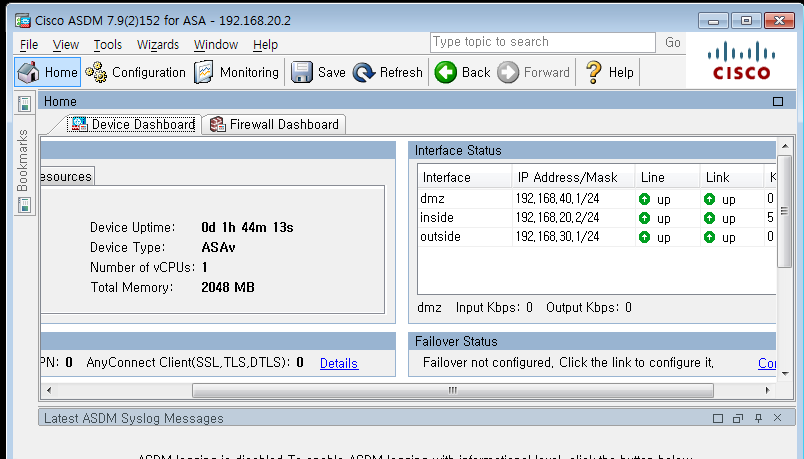
Task: Click the failover Configure link
Action: (767, 363)
